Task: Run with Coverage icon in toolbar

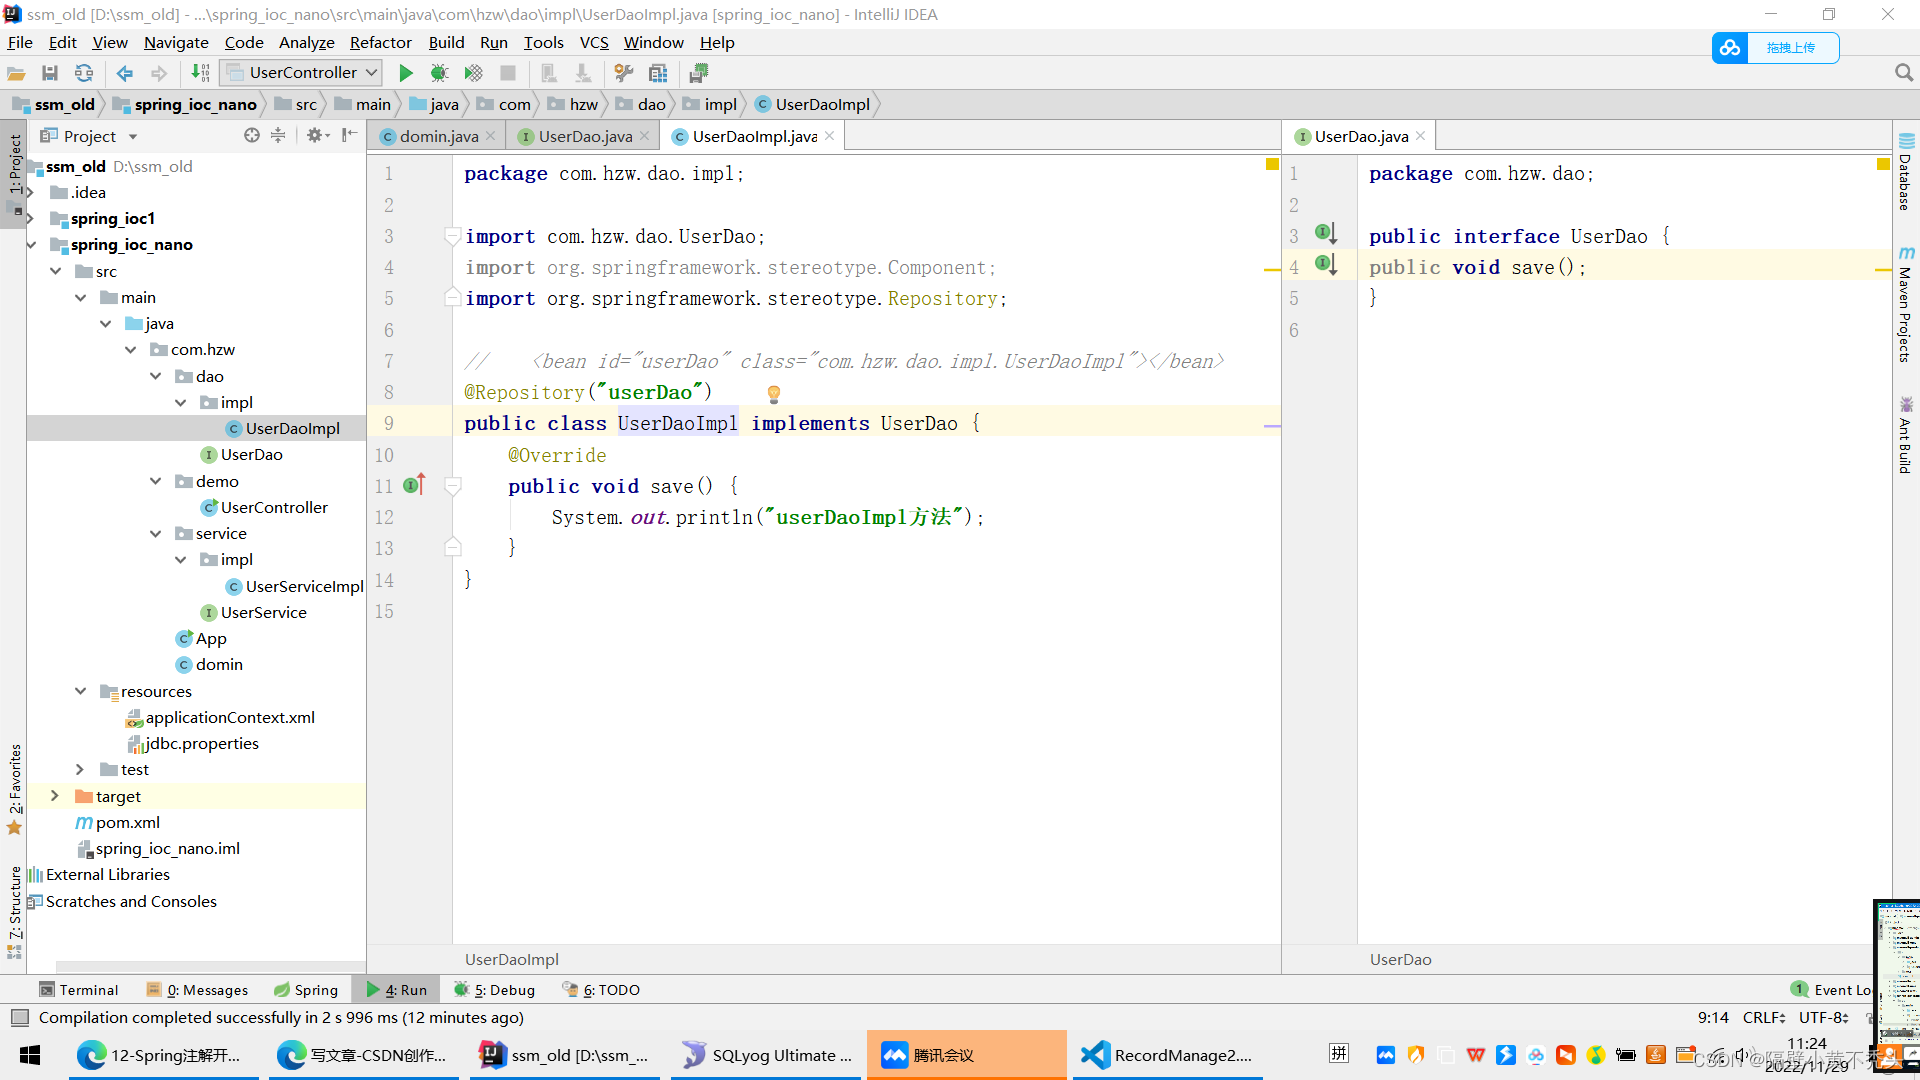Action: pos(473,73)
